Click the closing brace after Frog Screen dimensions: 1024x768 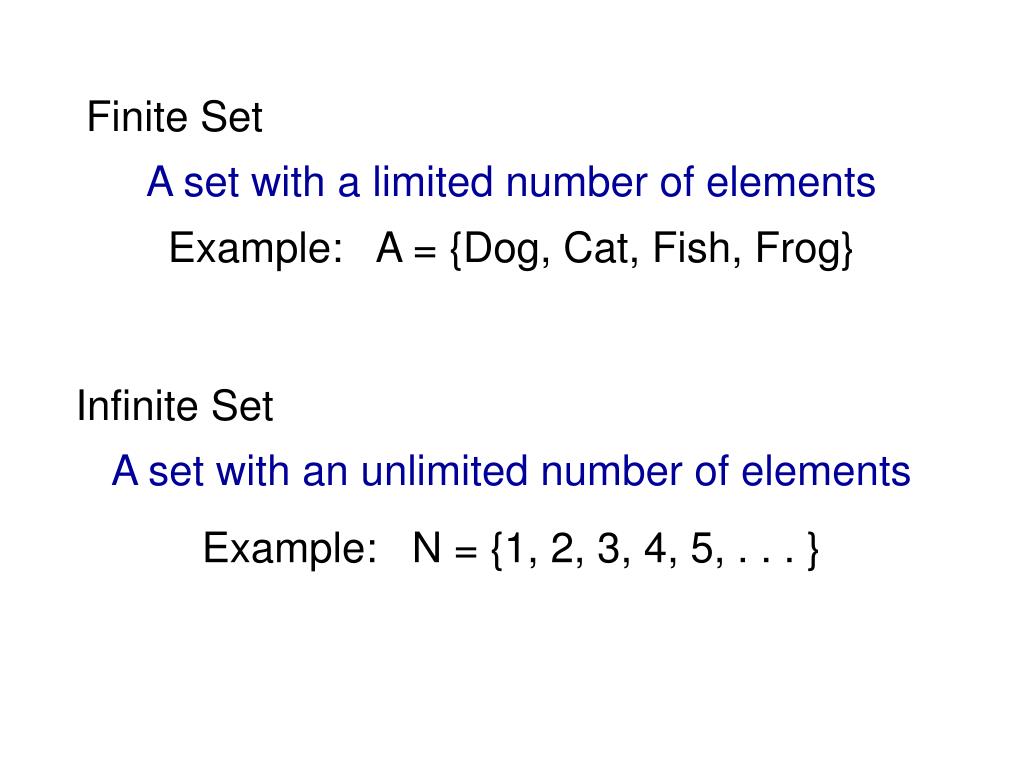pos(847,249)
